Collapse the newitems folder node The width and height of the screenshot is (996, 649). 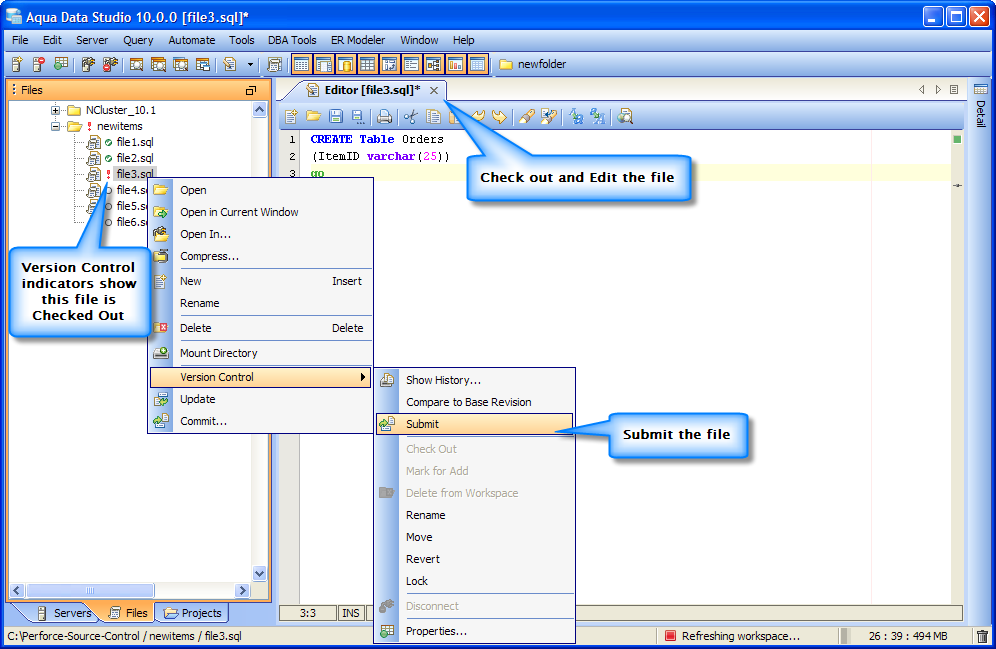(x=56, y=126)
